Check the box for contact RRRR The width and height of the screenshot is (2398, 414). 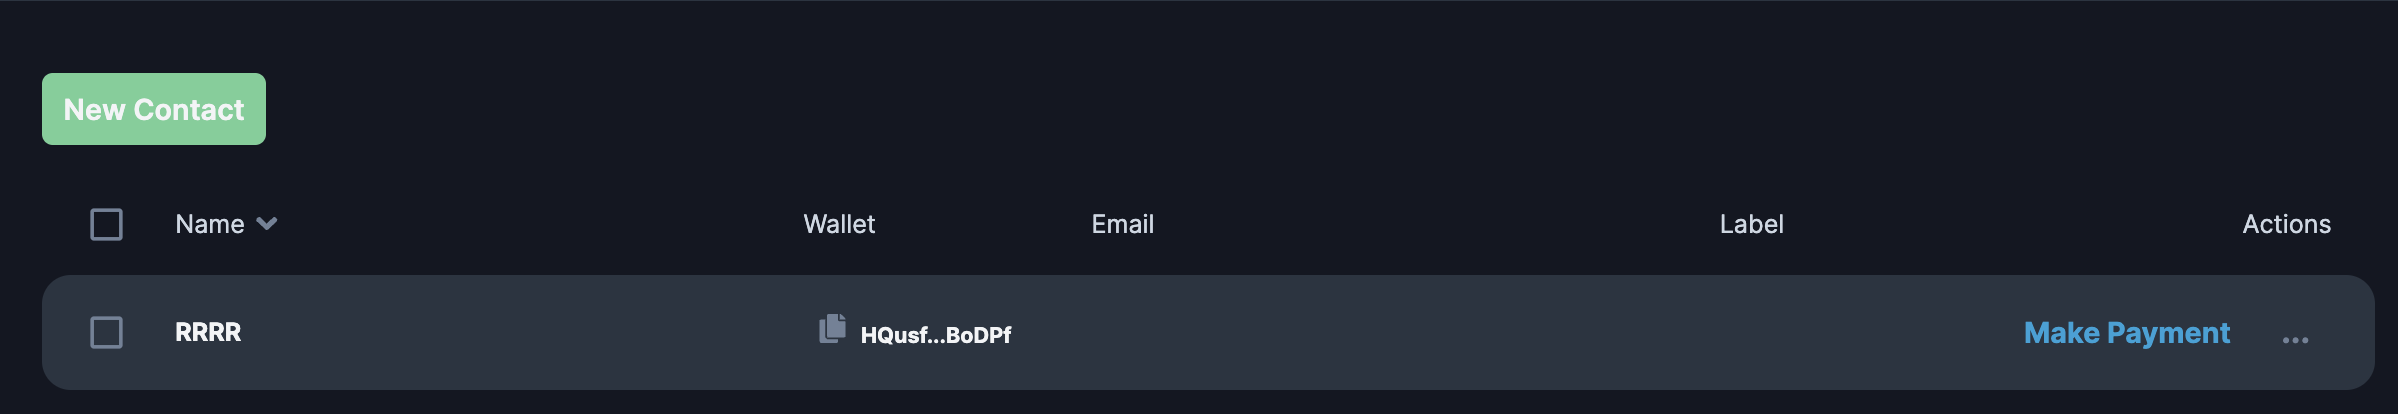pyautogui.click(x=107, y=332)
